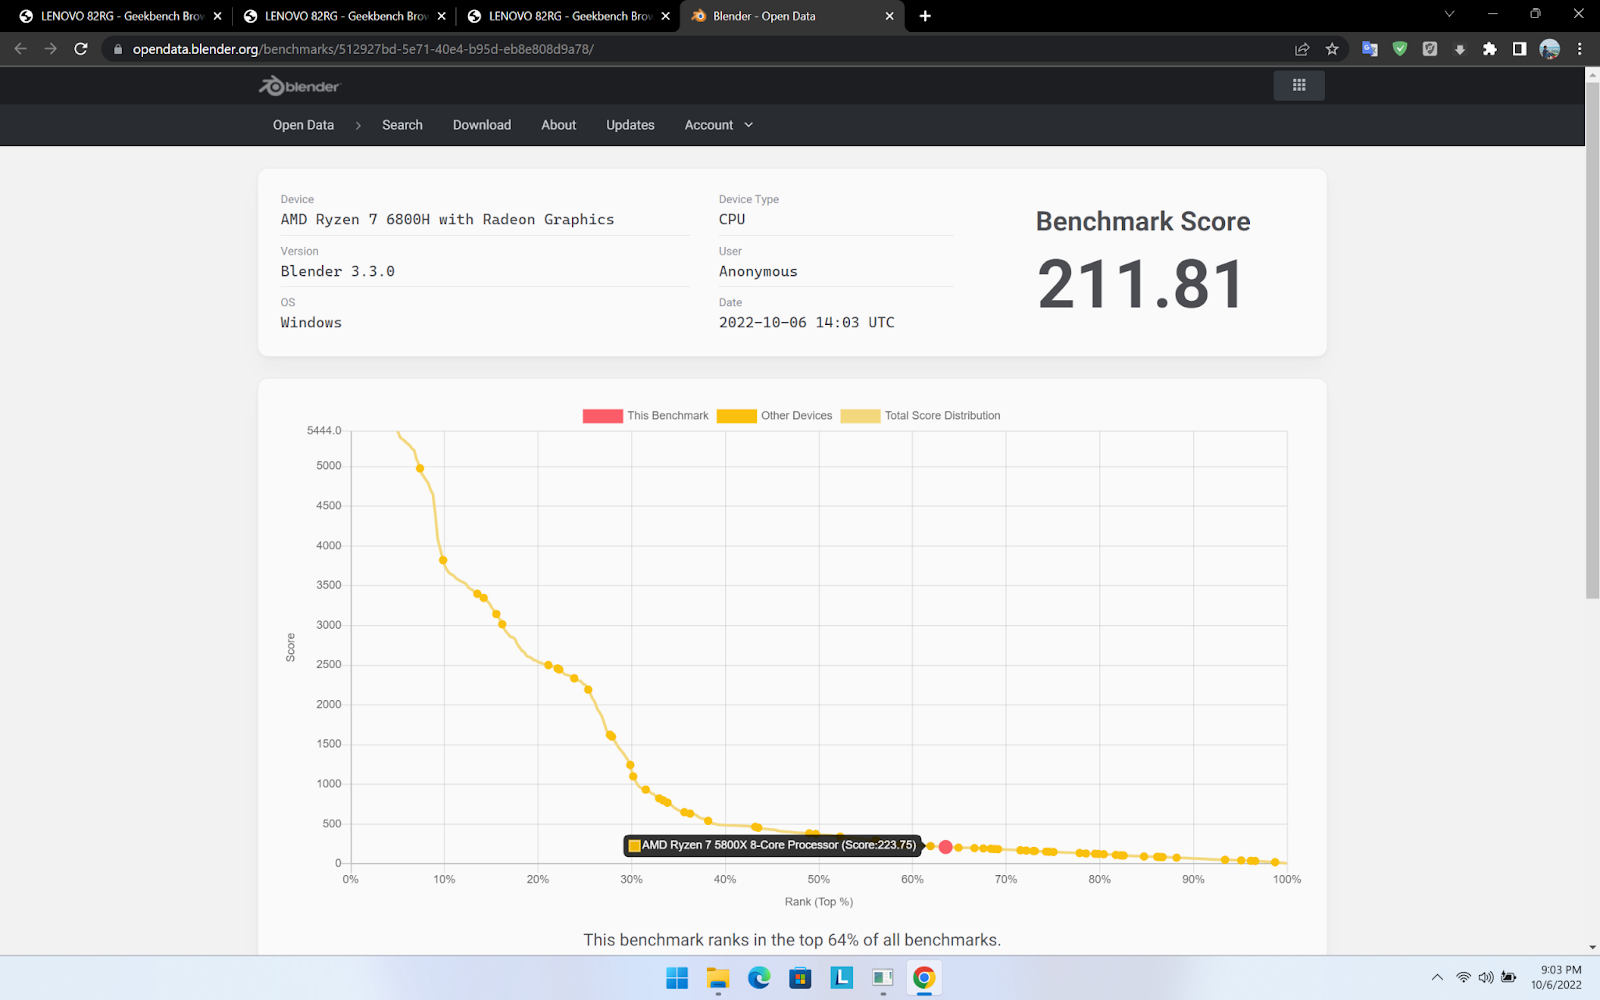Open the volume tray icon
Screen dimensions: 1600x1000
[x=1486, y=978]
